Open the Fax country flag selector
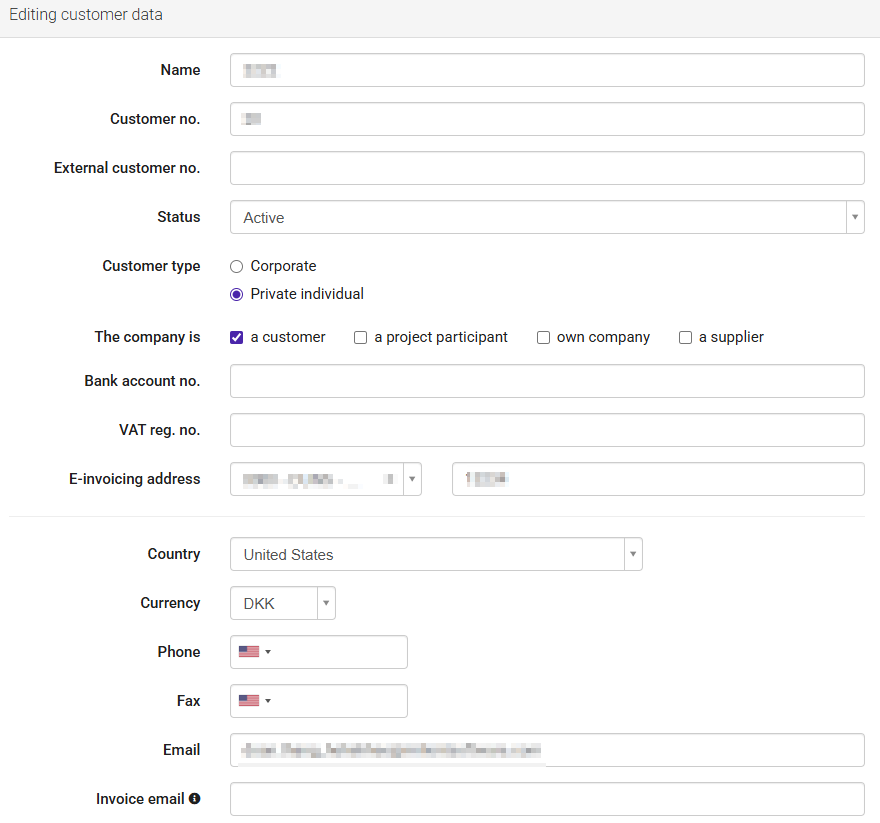This screenshot has height=823, width=880. click(255, 701)
